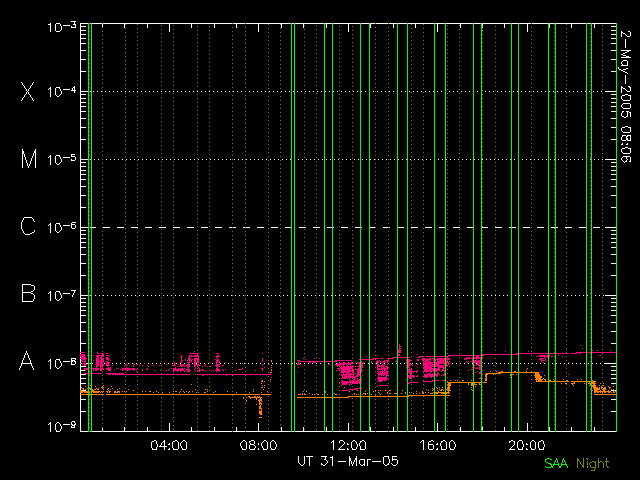Click the orange raised plateau near 19:00
Viewport: 640px width, 480px height.
point(511,373)
